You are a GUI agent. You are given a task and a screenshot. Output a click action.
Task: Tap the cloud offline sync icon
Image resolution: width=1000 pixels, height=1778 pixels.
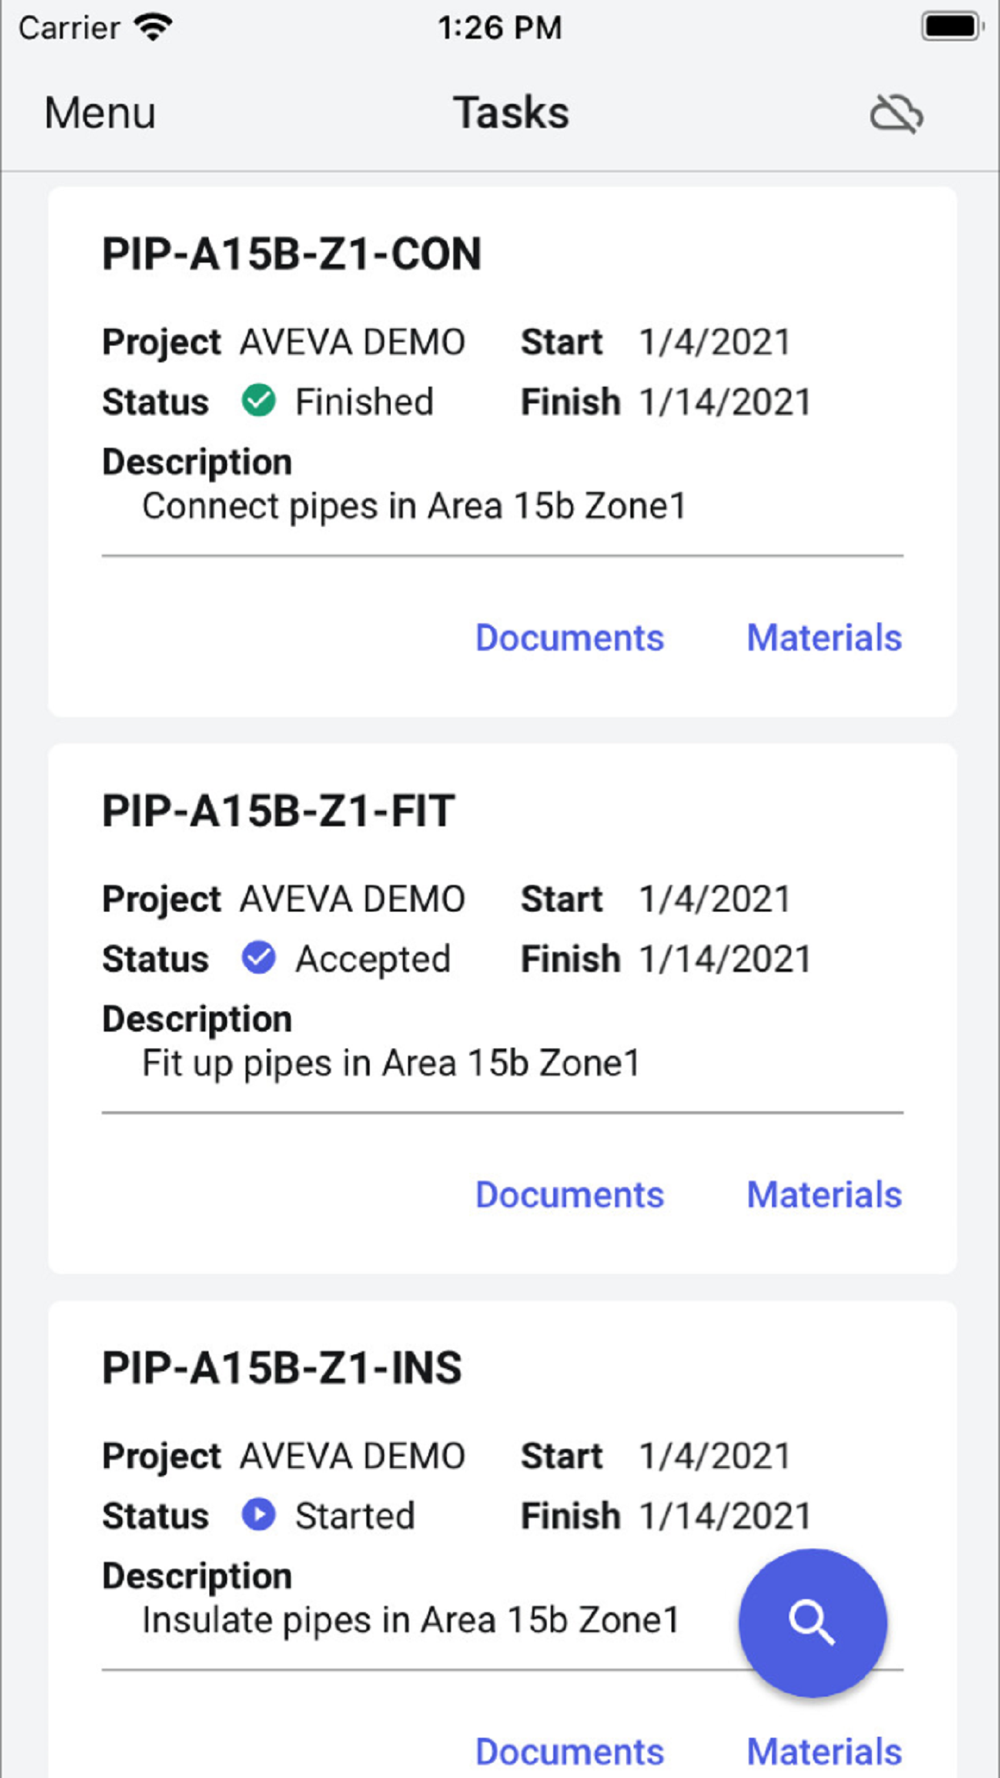tap(896, 113)
